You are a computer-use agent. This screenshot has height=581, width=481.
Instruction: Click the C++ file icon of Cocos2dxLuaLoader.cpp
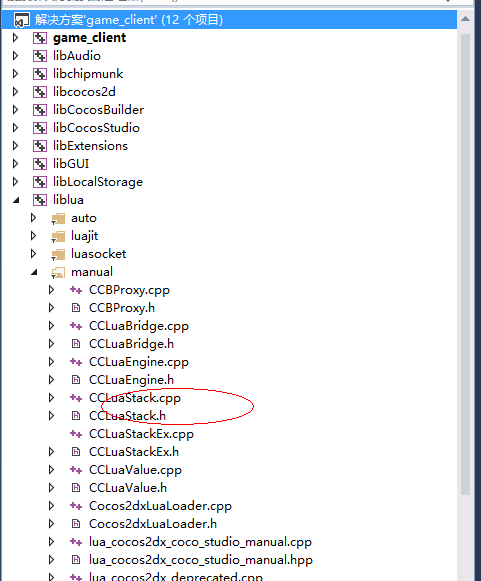click(76, 506)
